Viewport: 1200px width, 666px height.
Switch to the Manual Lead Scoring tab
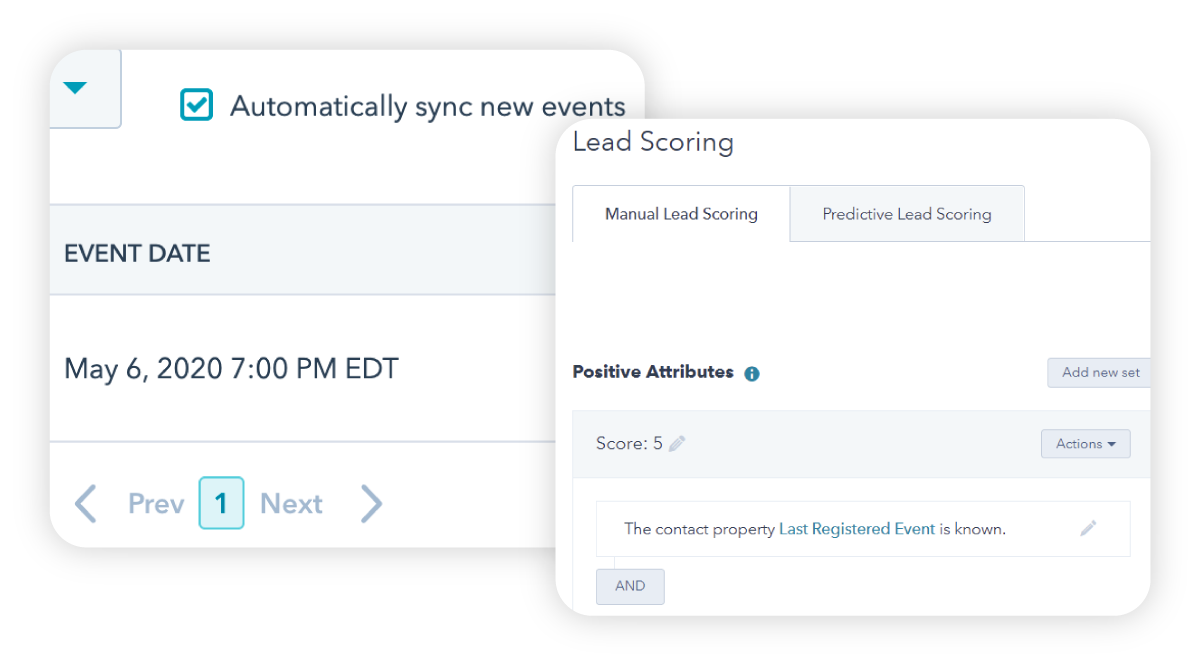coord(681,214)
